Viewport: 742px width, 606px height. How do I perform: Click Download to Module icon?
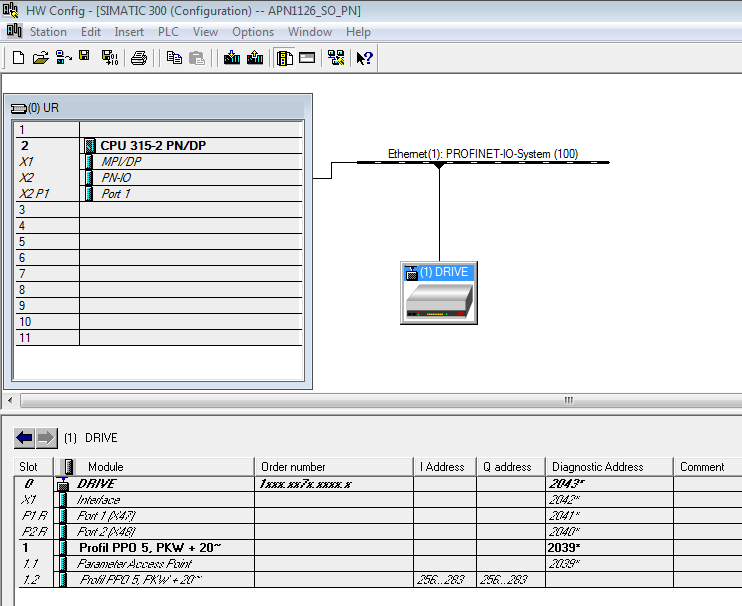[x=232, y=58]
